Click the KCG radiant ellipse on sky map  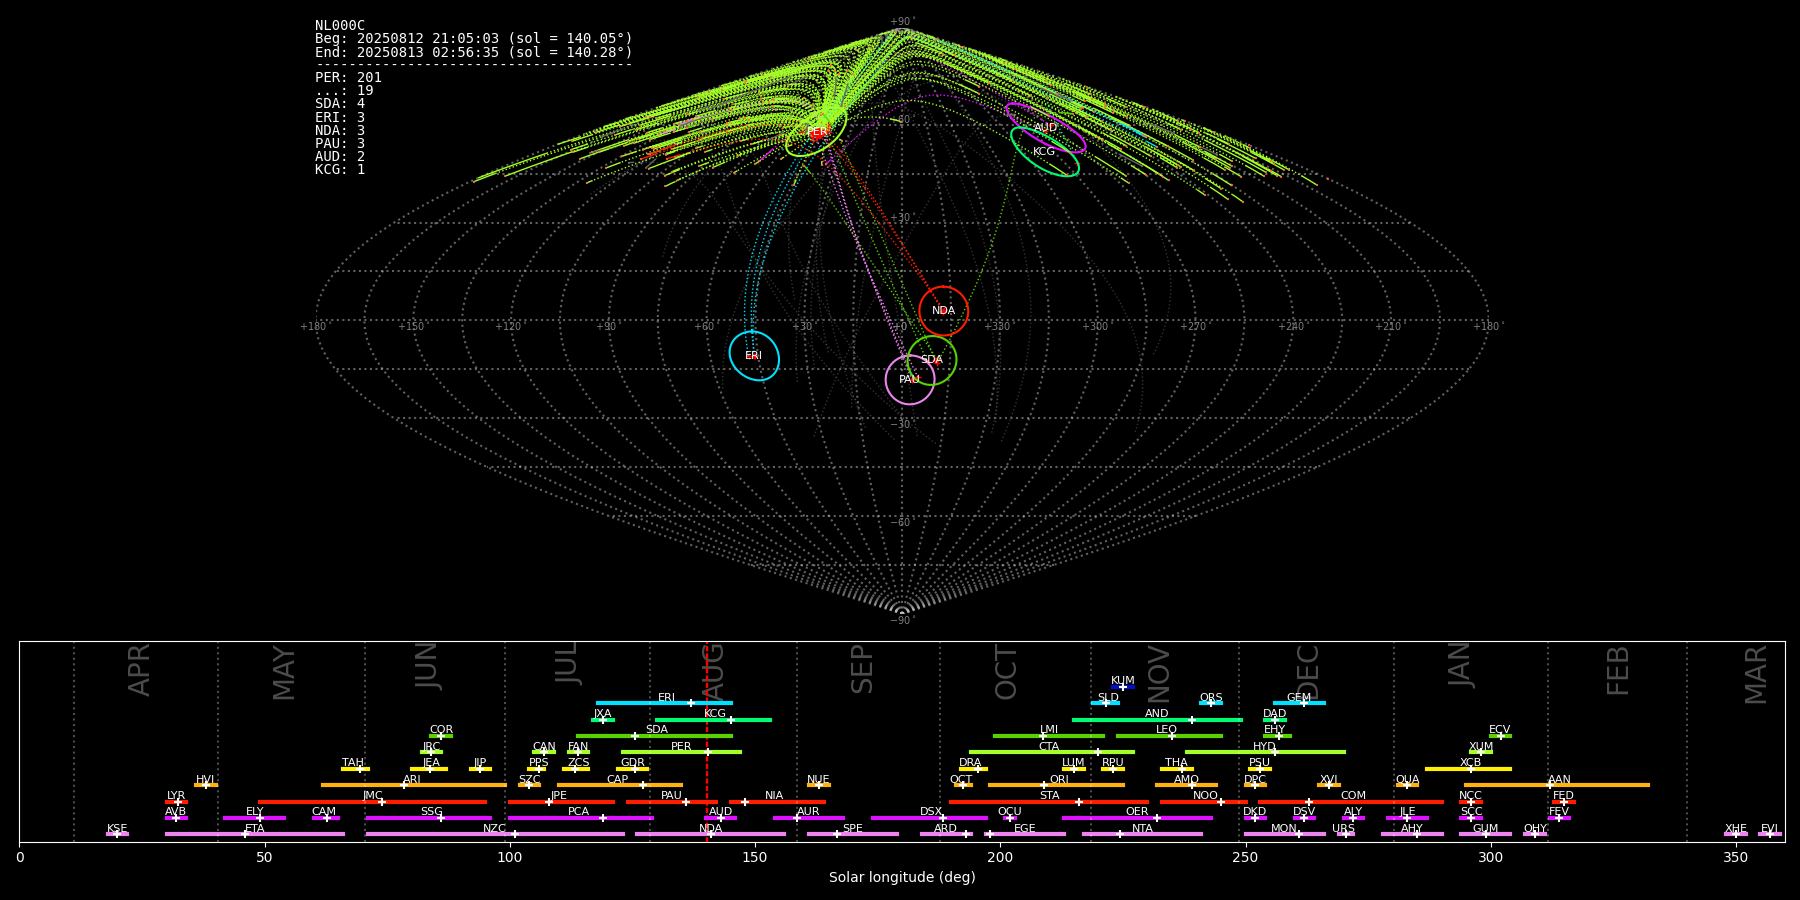[x=1044, y=152]
